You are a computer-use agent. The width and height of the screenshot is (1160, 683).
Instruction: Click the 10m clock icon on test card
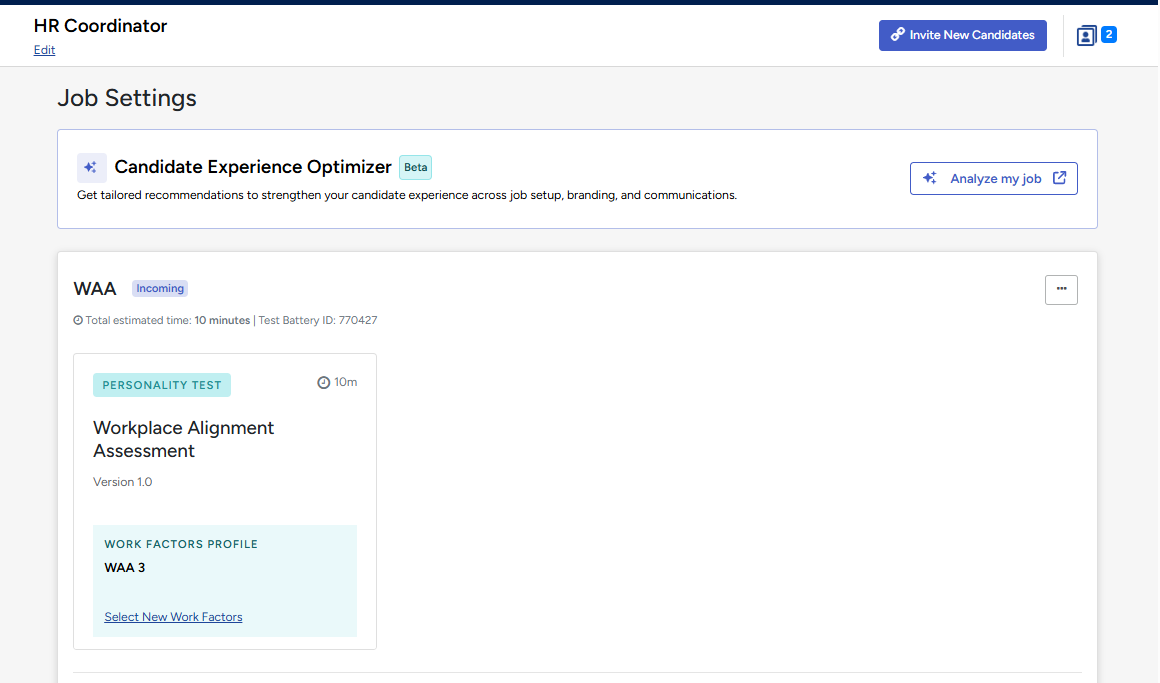(x=323, y=383)
